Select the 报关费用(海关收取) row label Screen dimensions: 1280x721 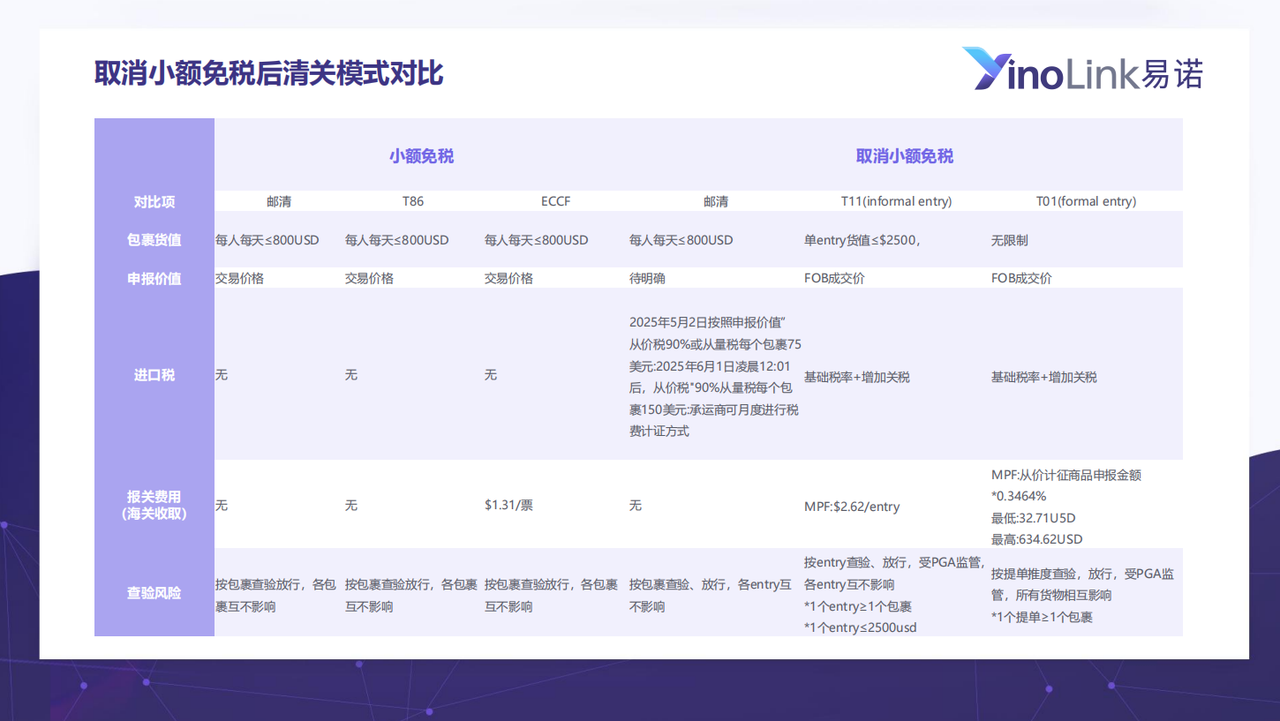tap(154, 504)
